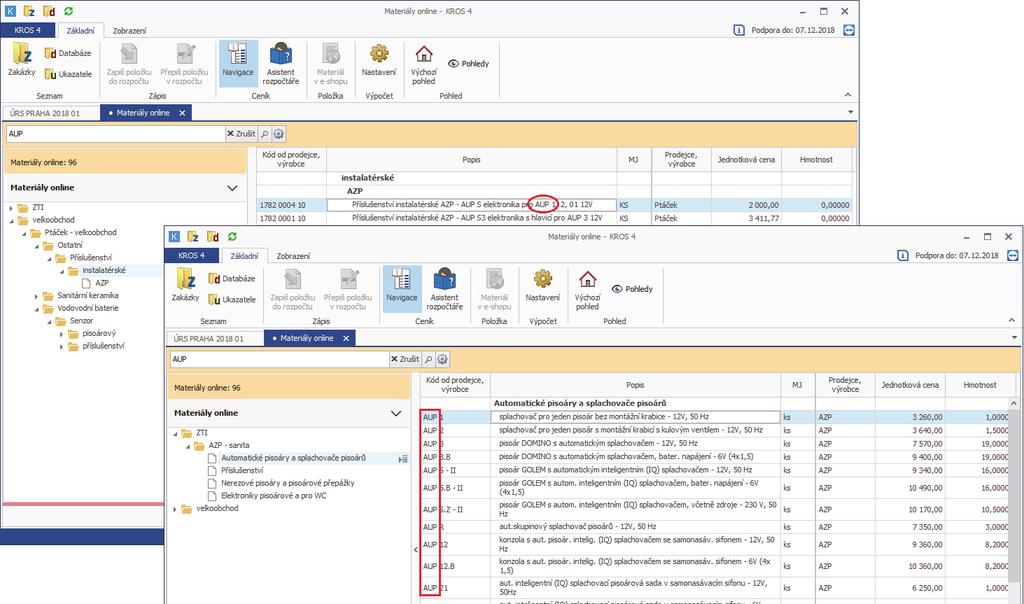Select Nerezové pisoáry a pisoárové přepážky item
The height and width of the screenshot is (604, 1024).
[287, 483]
